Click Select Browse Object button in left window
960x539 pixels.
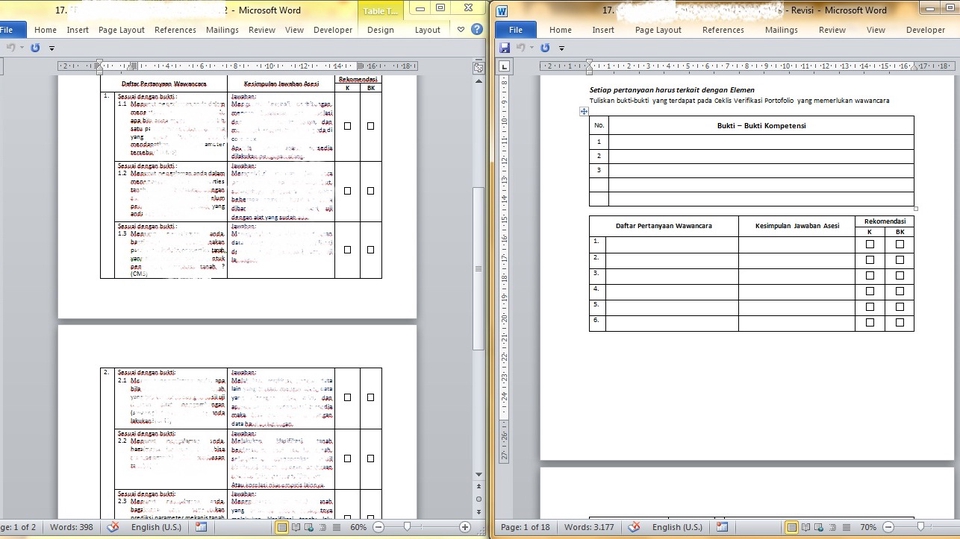[x=479, y=499]
